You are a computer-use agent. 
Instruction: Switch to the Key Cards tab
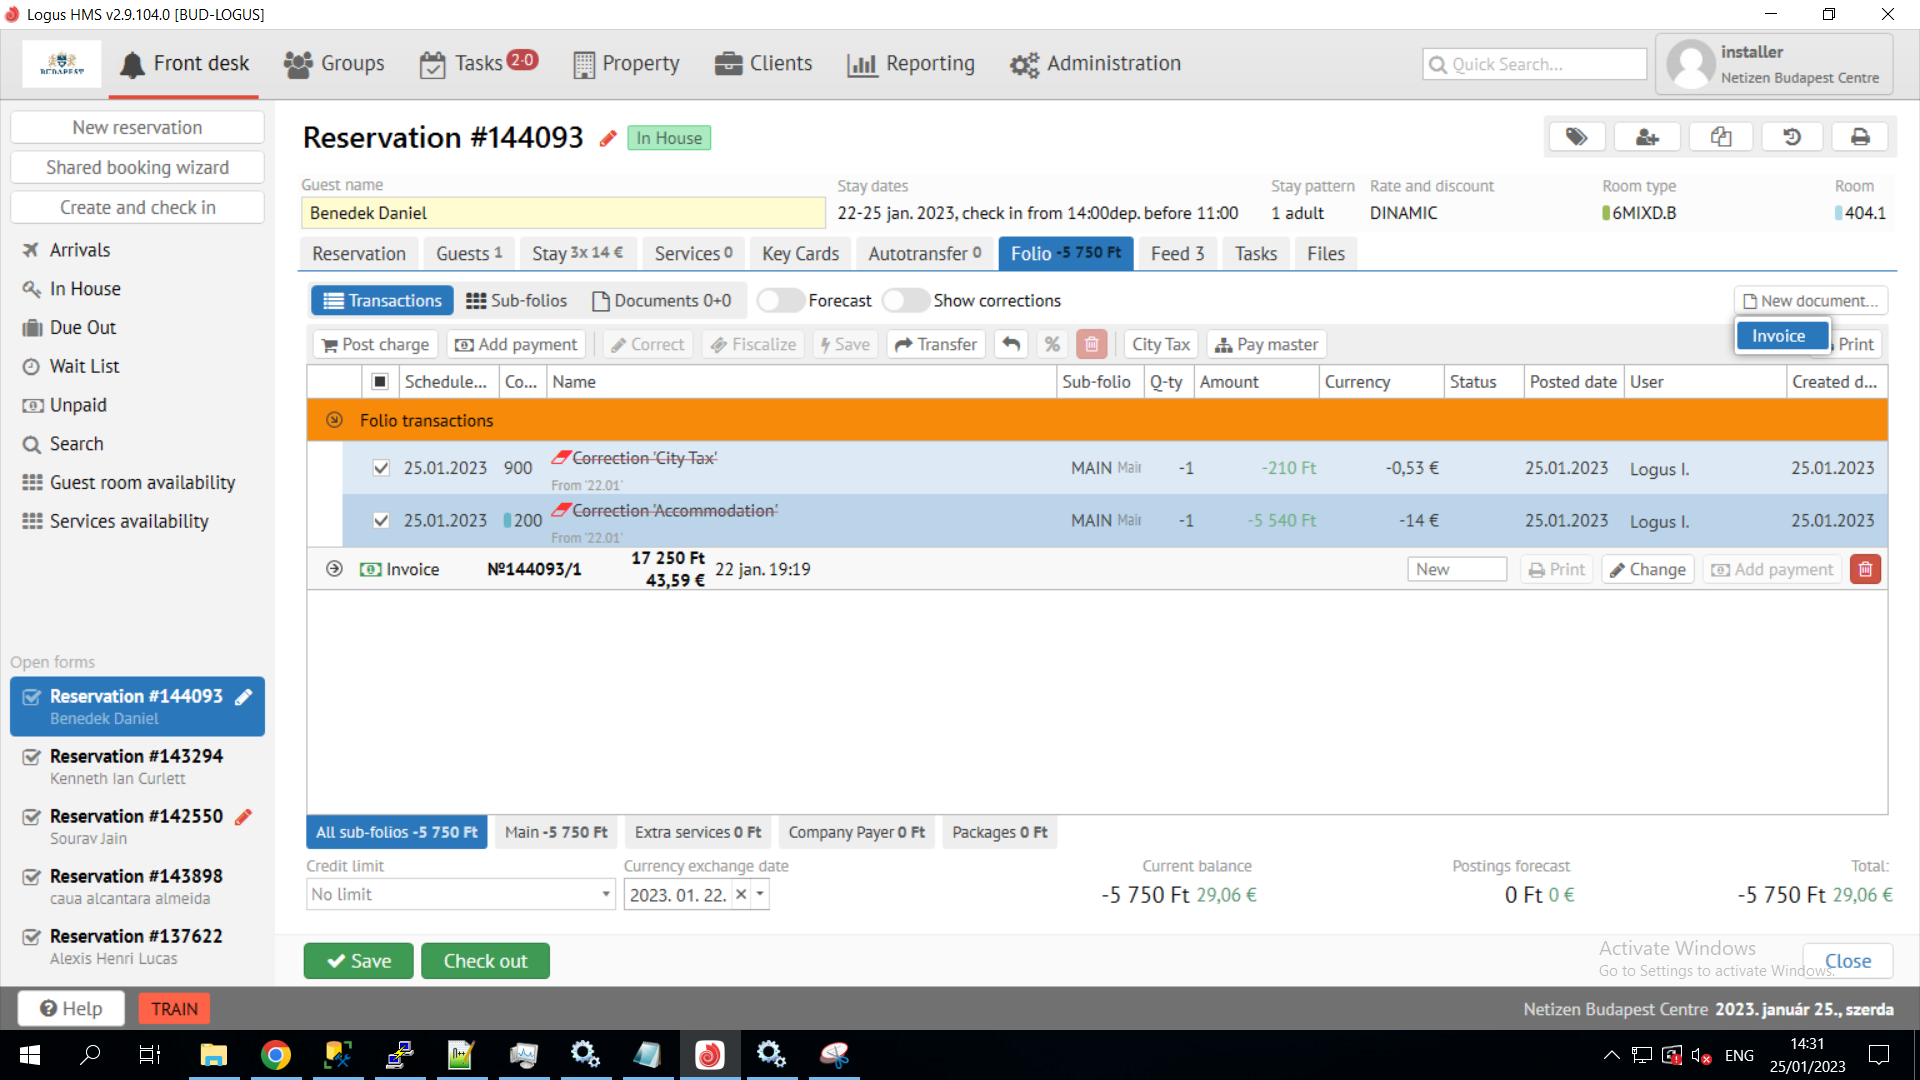click(x=800, y=254)
